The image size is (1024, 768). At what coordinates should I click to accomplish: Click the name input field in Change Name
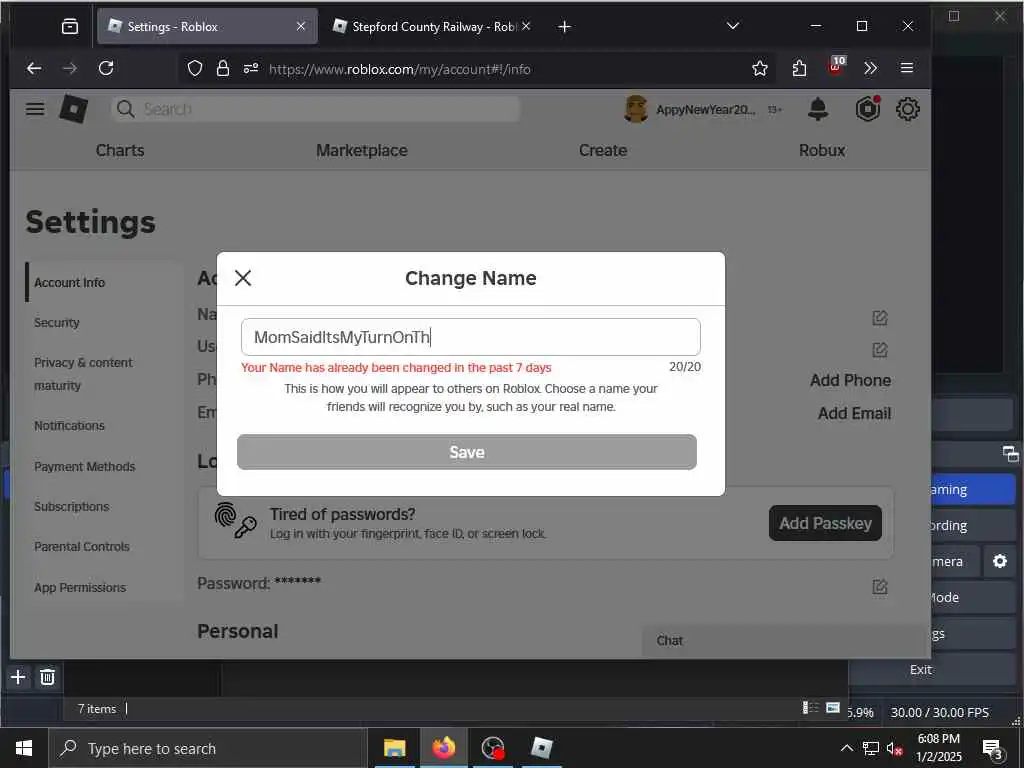click(x=470, y=337)
